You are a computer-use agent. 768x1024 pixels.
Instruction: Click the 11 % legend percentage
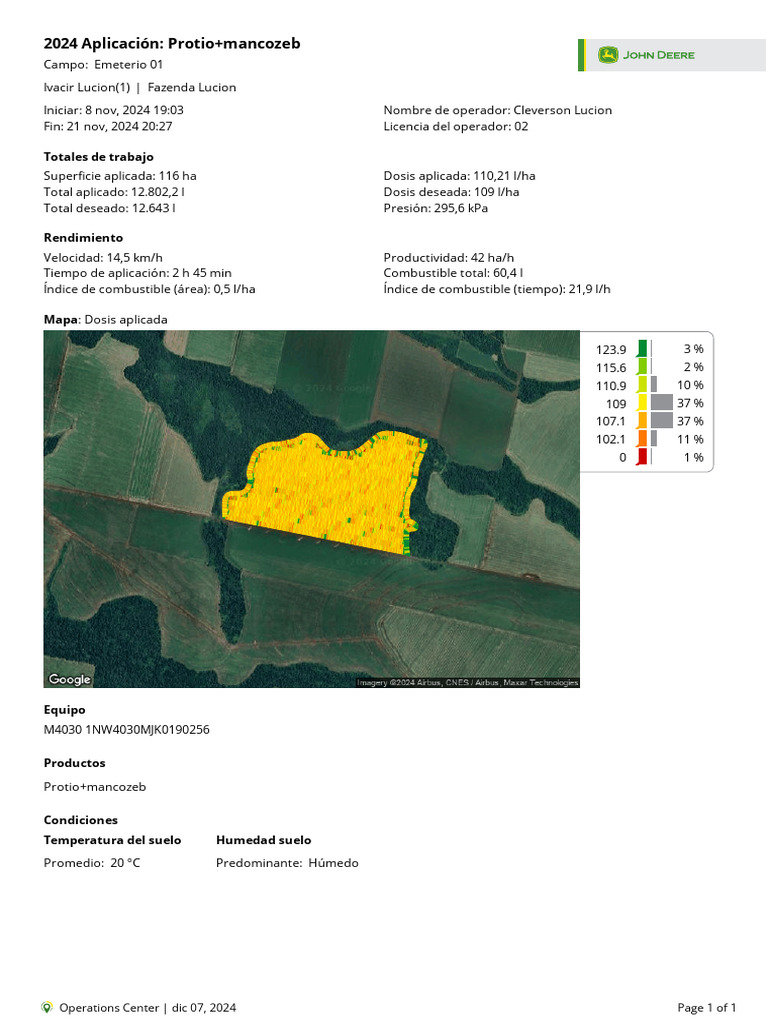690,440
